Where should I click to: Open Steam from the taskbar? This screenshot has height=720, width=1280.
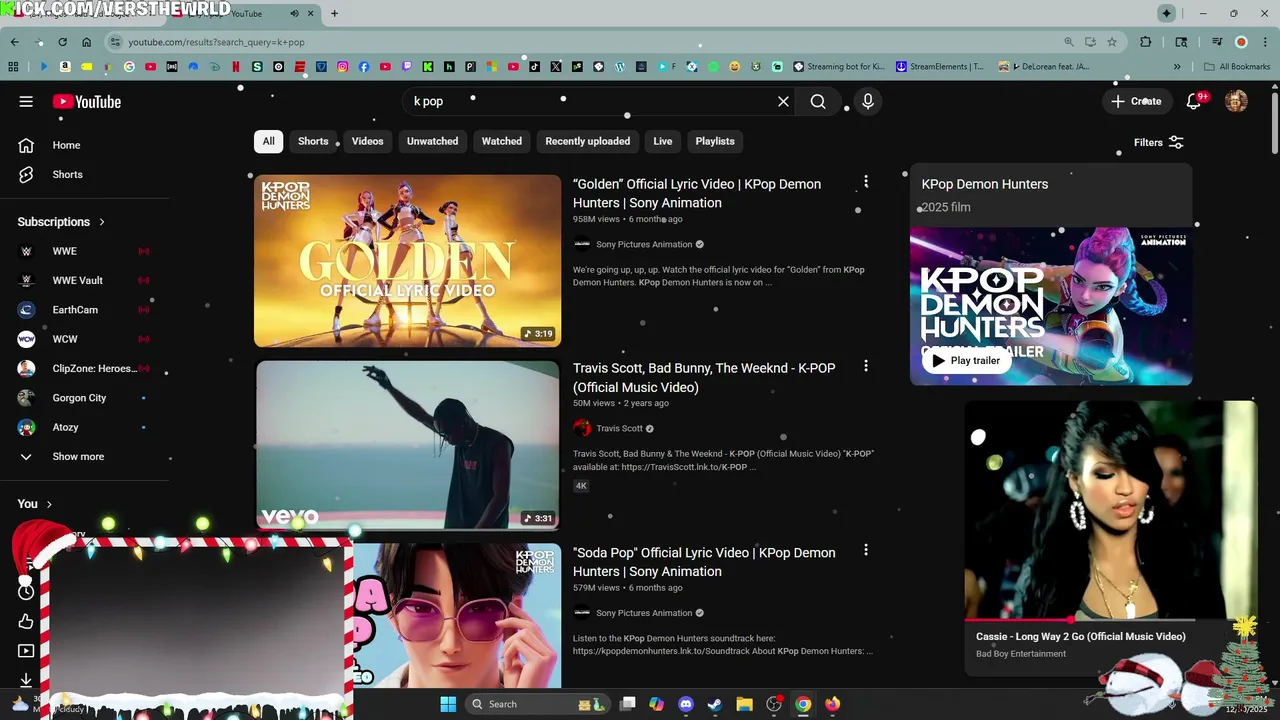pyautogui.click(x=715, y=704)
